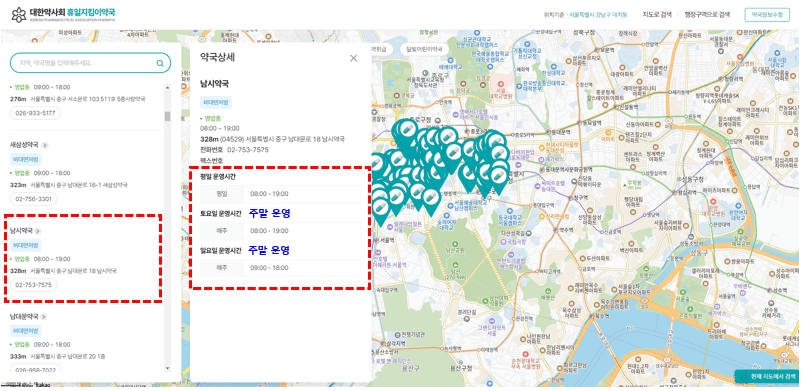Click 용산구청 label on the map
Screen dimensions: 803x391
point(461,367)
